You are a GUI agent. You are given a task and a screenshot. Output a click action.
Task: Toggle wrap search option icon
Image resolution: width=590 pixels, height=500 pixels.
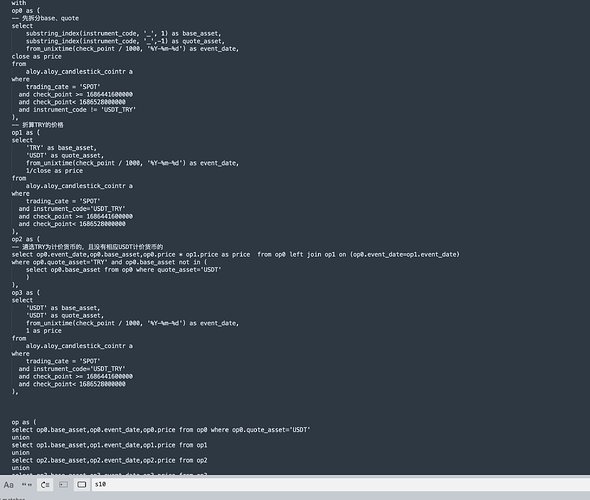point(45,485)
